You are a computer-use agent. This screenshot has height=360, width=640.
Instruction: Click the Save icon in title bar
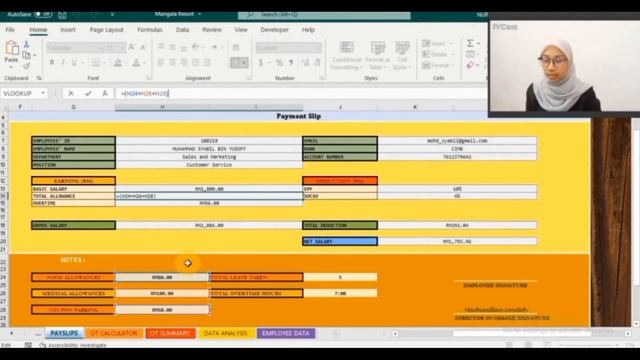coord(62,15)
